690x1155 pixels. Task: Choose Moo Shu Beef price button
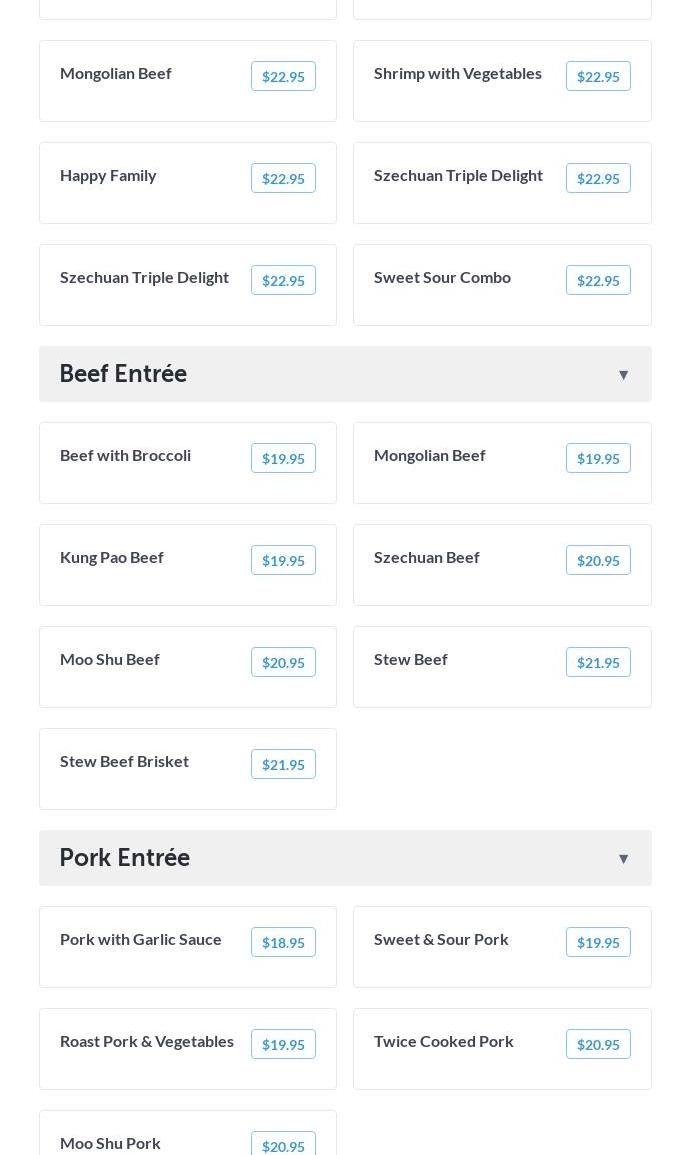(x=283, y=663)
